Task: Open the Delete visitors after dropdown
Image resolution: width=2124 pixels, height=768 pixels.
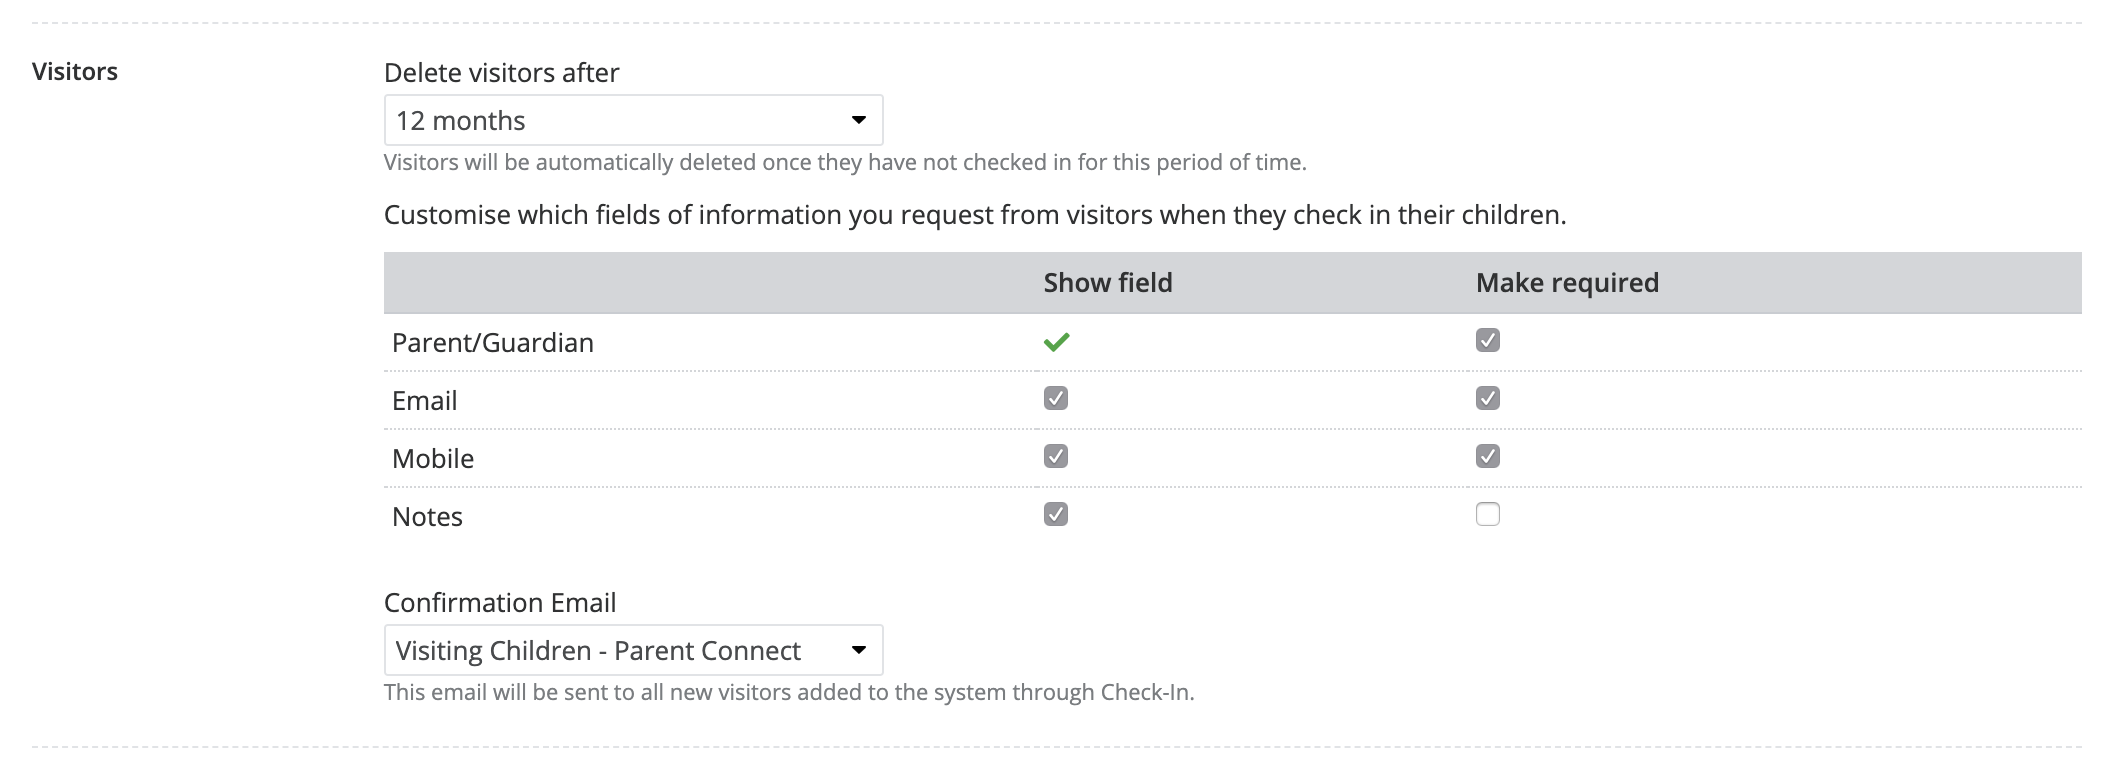Action: tap(633, 121)
